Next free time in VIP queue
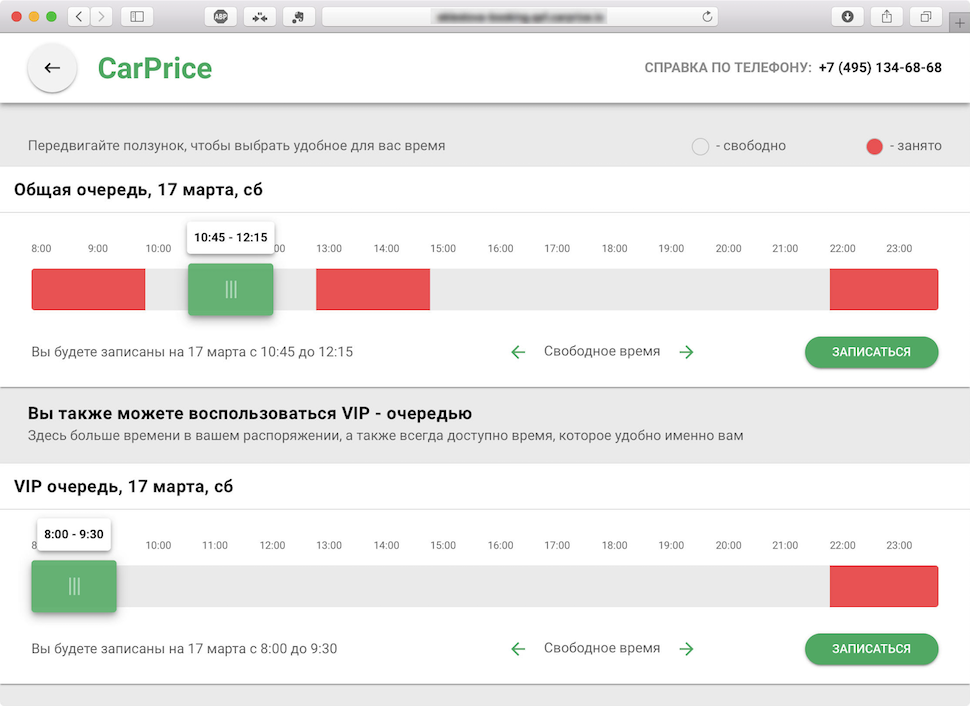This screenshot has width=970, height=706. (x=686, y=649)
